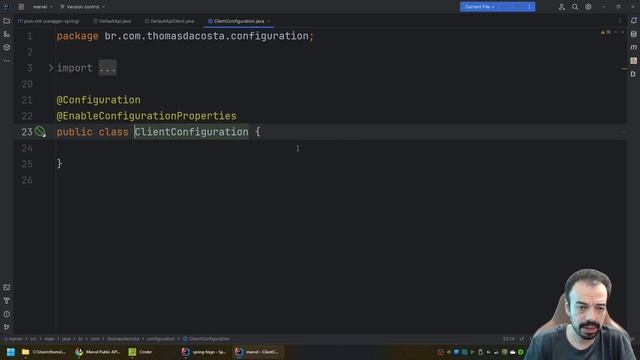Open the Current File run configuration dropdown
The image size is (640, 360).
tap(480, 7)
